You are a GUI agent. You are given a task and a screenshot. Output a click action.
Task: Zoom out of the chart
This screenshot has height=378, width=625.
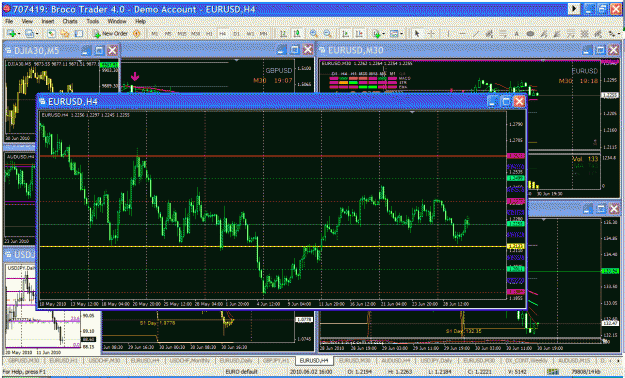coord(327,34)
